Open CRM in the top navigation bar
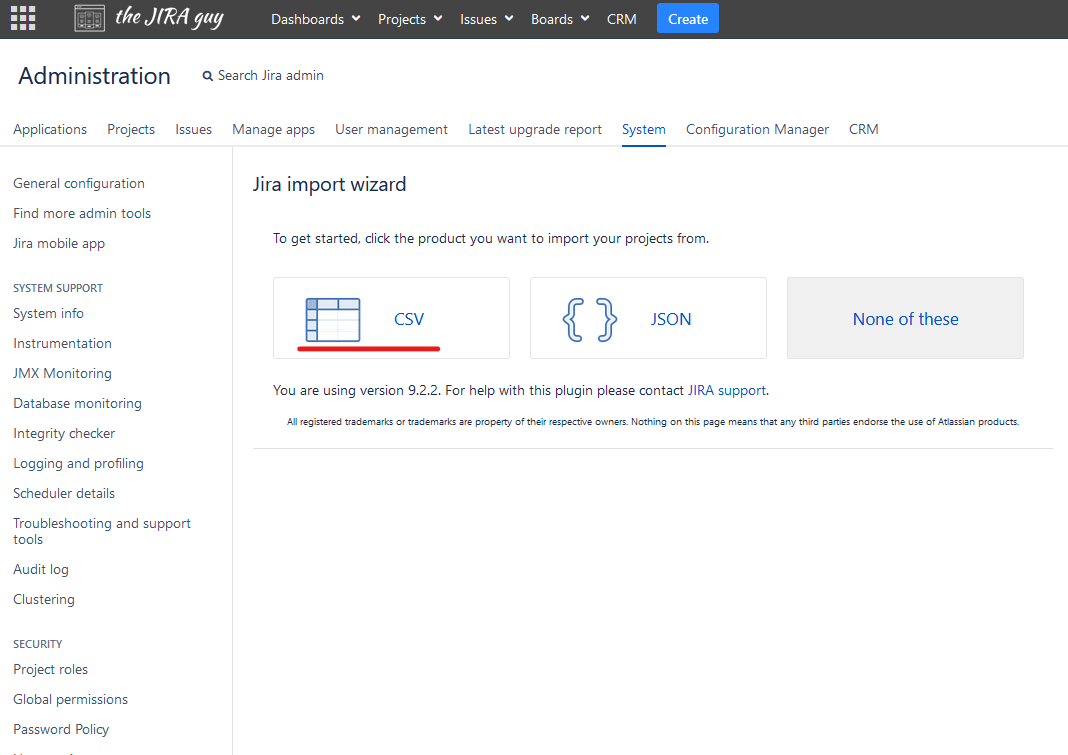This screenshot has height=755, width=1068. [x=622, y=19]
